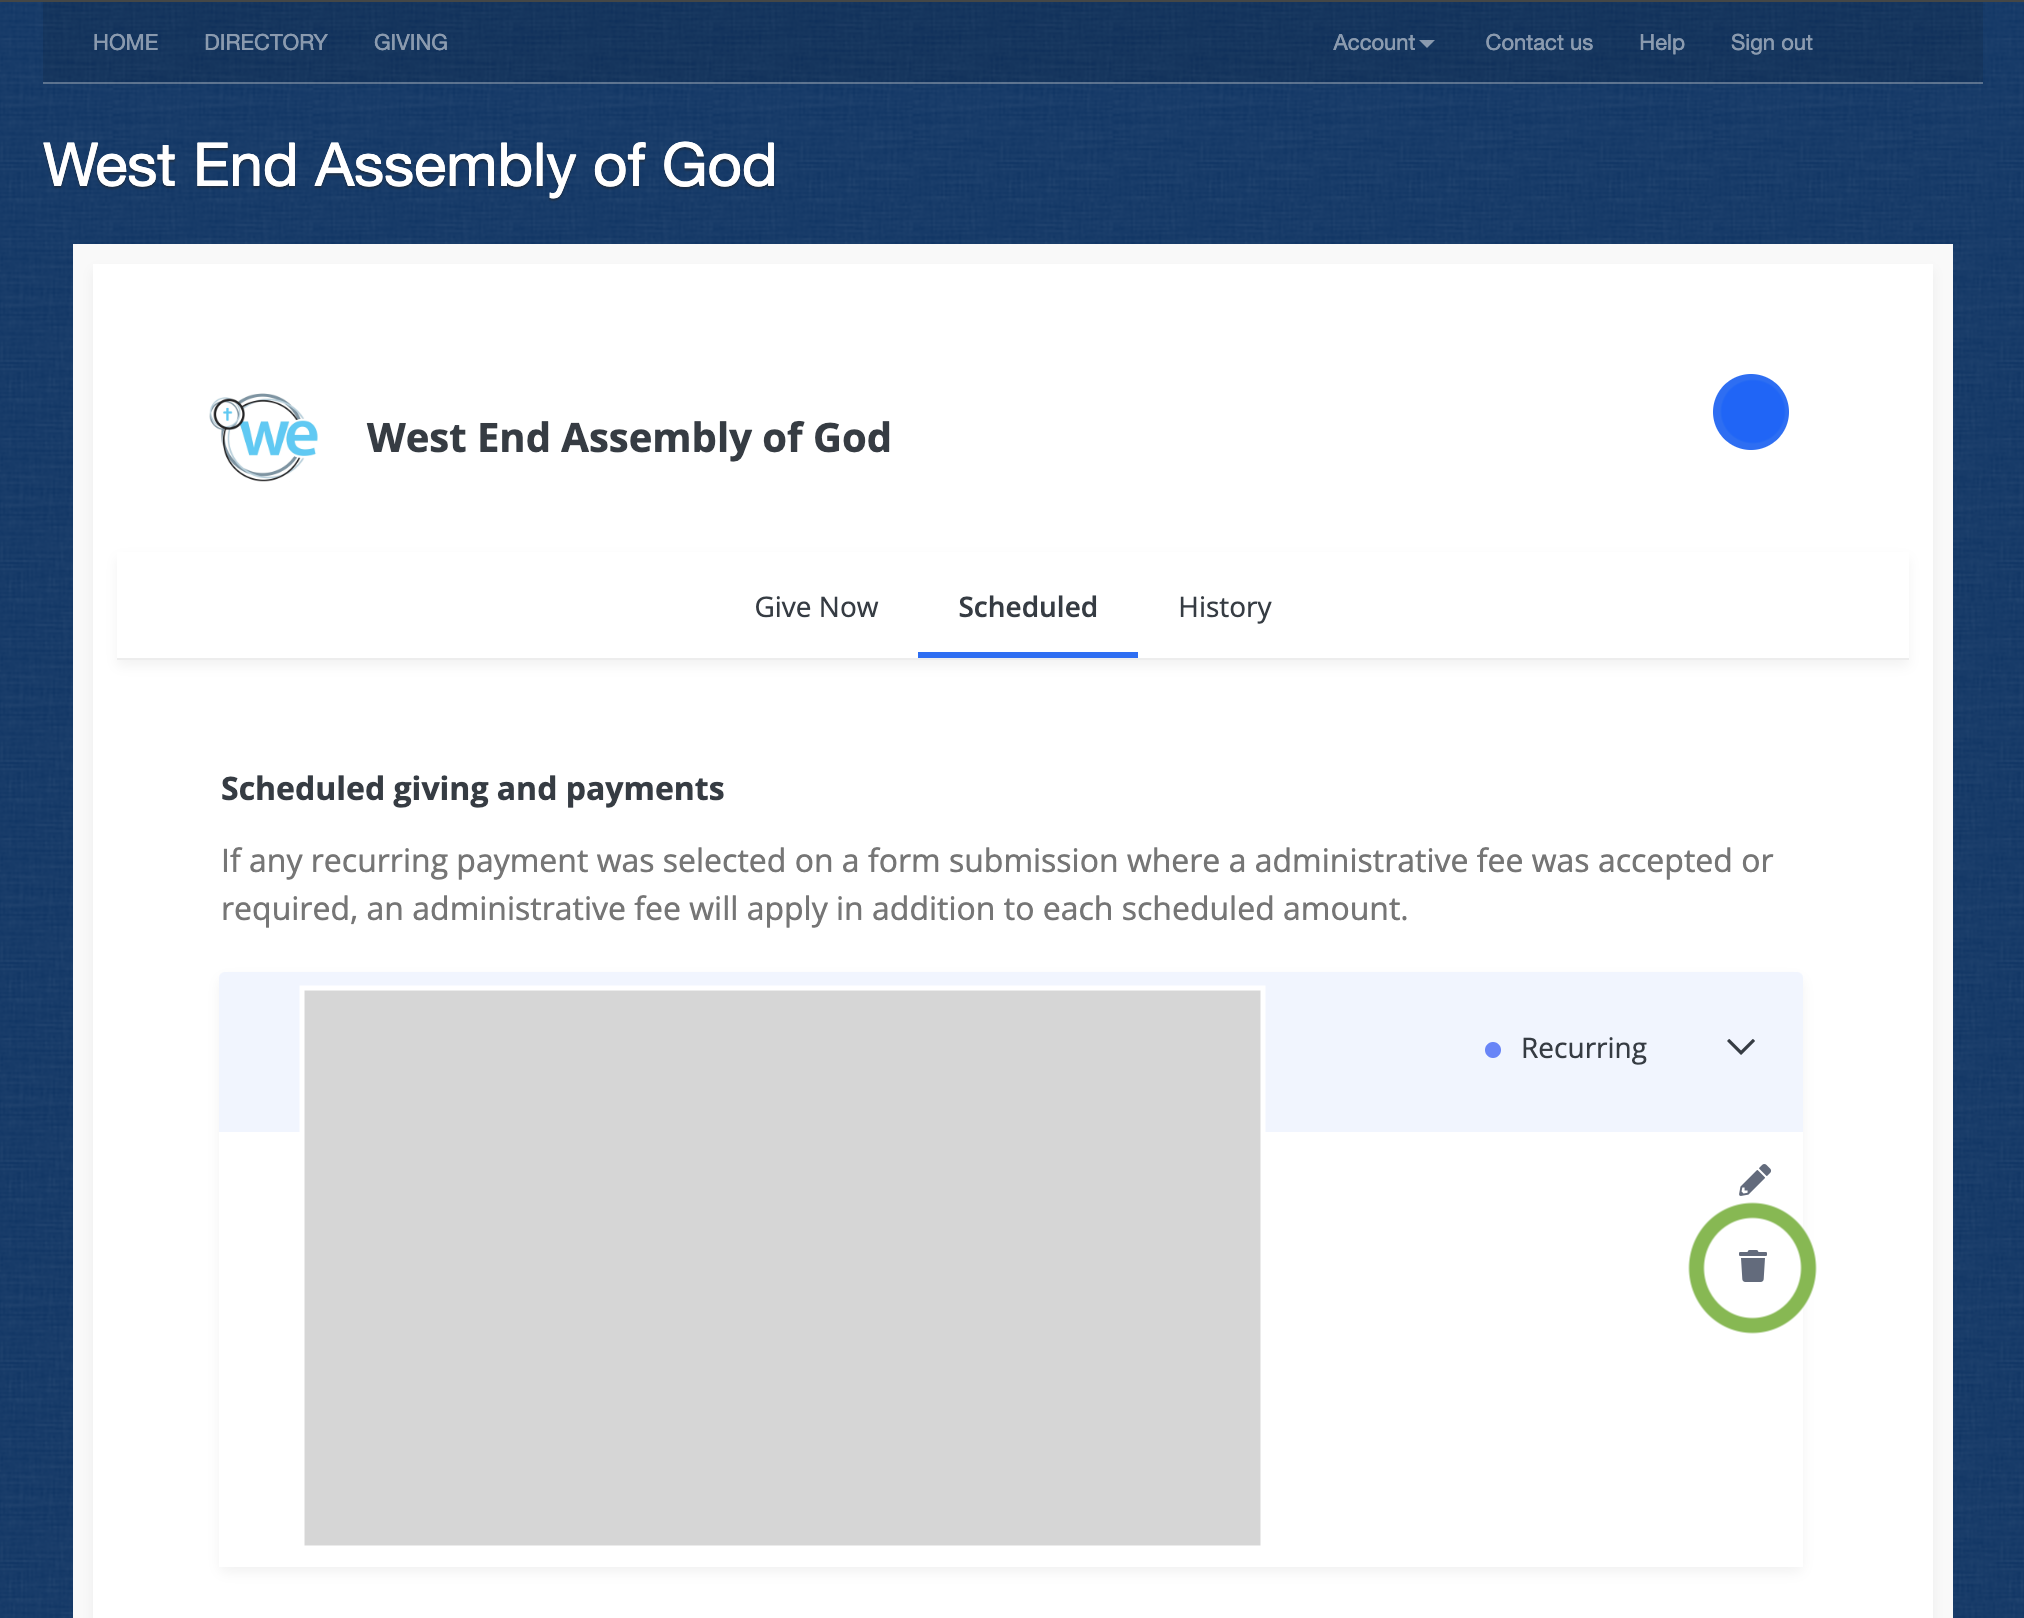Go to HOME in the navigation bar
The height and width of the screenshot is (1618, 2024).
125,42
